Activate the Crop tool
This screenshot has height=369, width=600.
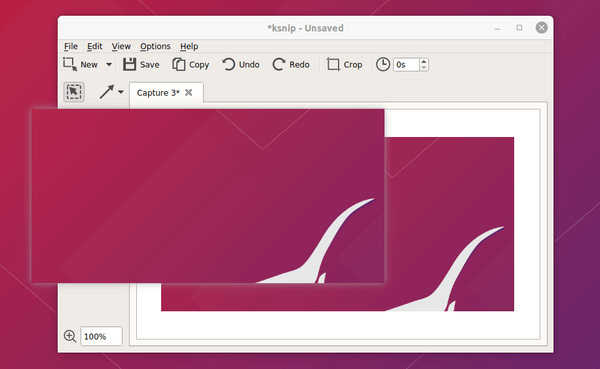[x=333, y=64]
